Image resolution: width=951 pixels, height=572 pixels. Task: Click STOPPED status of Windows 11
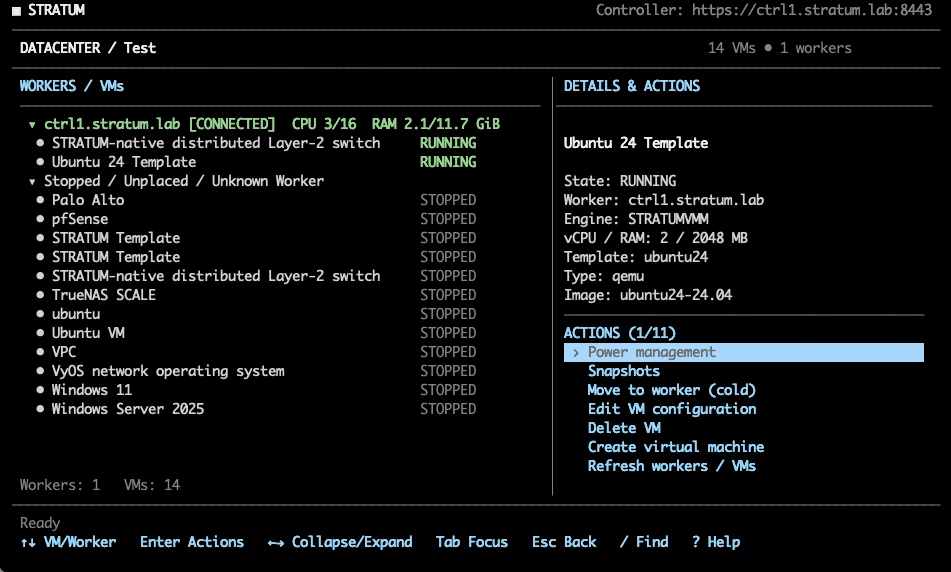click(x=448, y=390)
